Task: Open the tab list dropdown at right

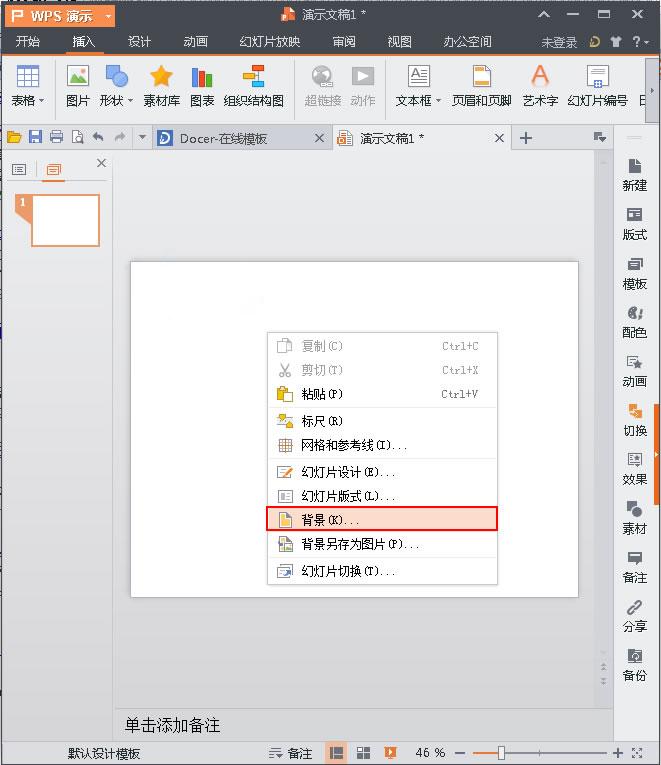Action: 600,137
